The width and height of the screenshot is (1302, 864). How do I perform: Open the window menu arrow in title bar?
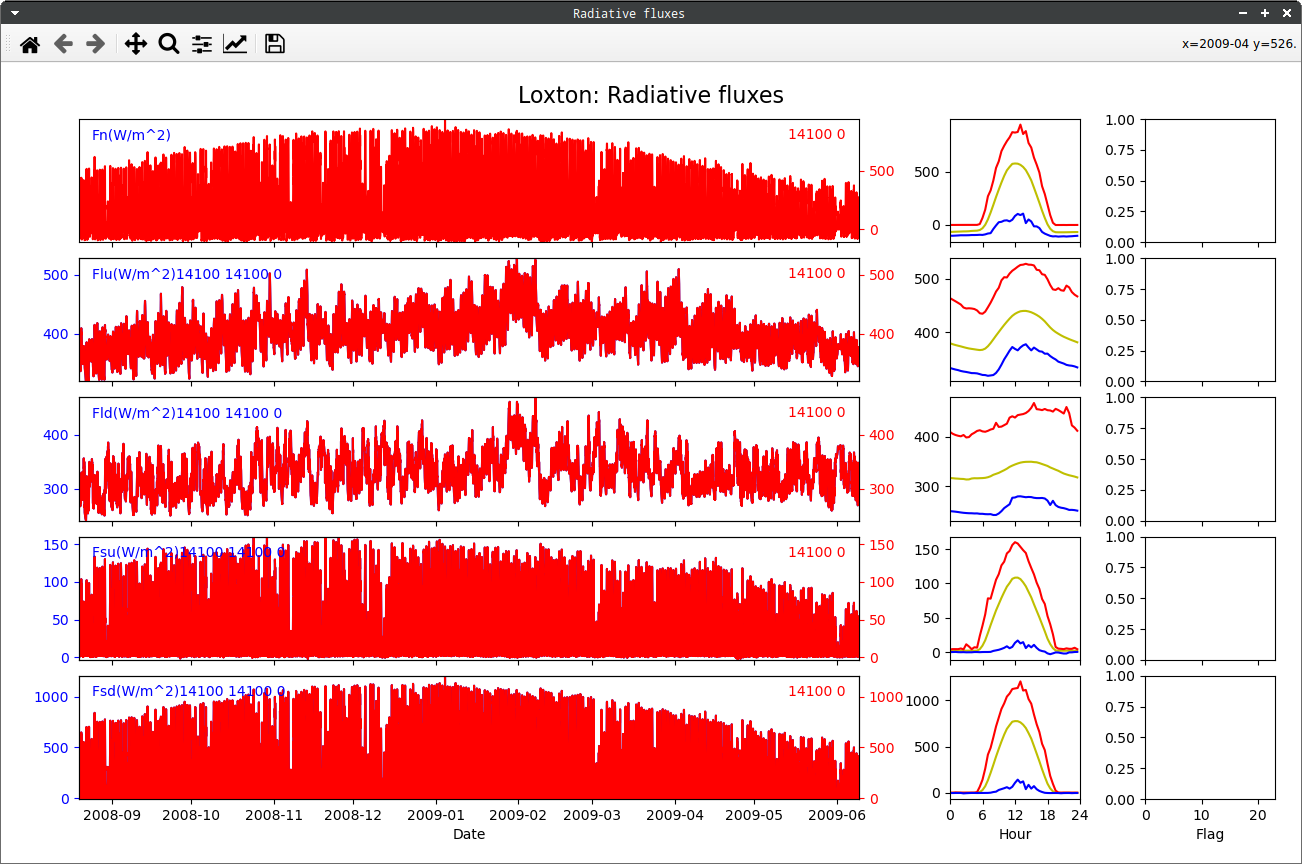click(x=15, y=13)
